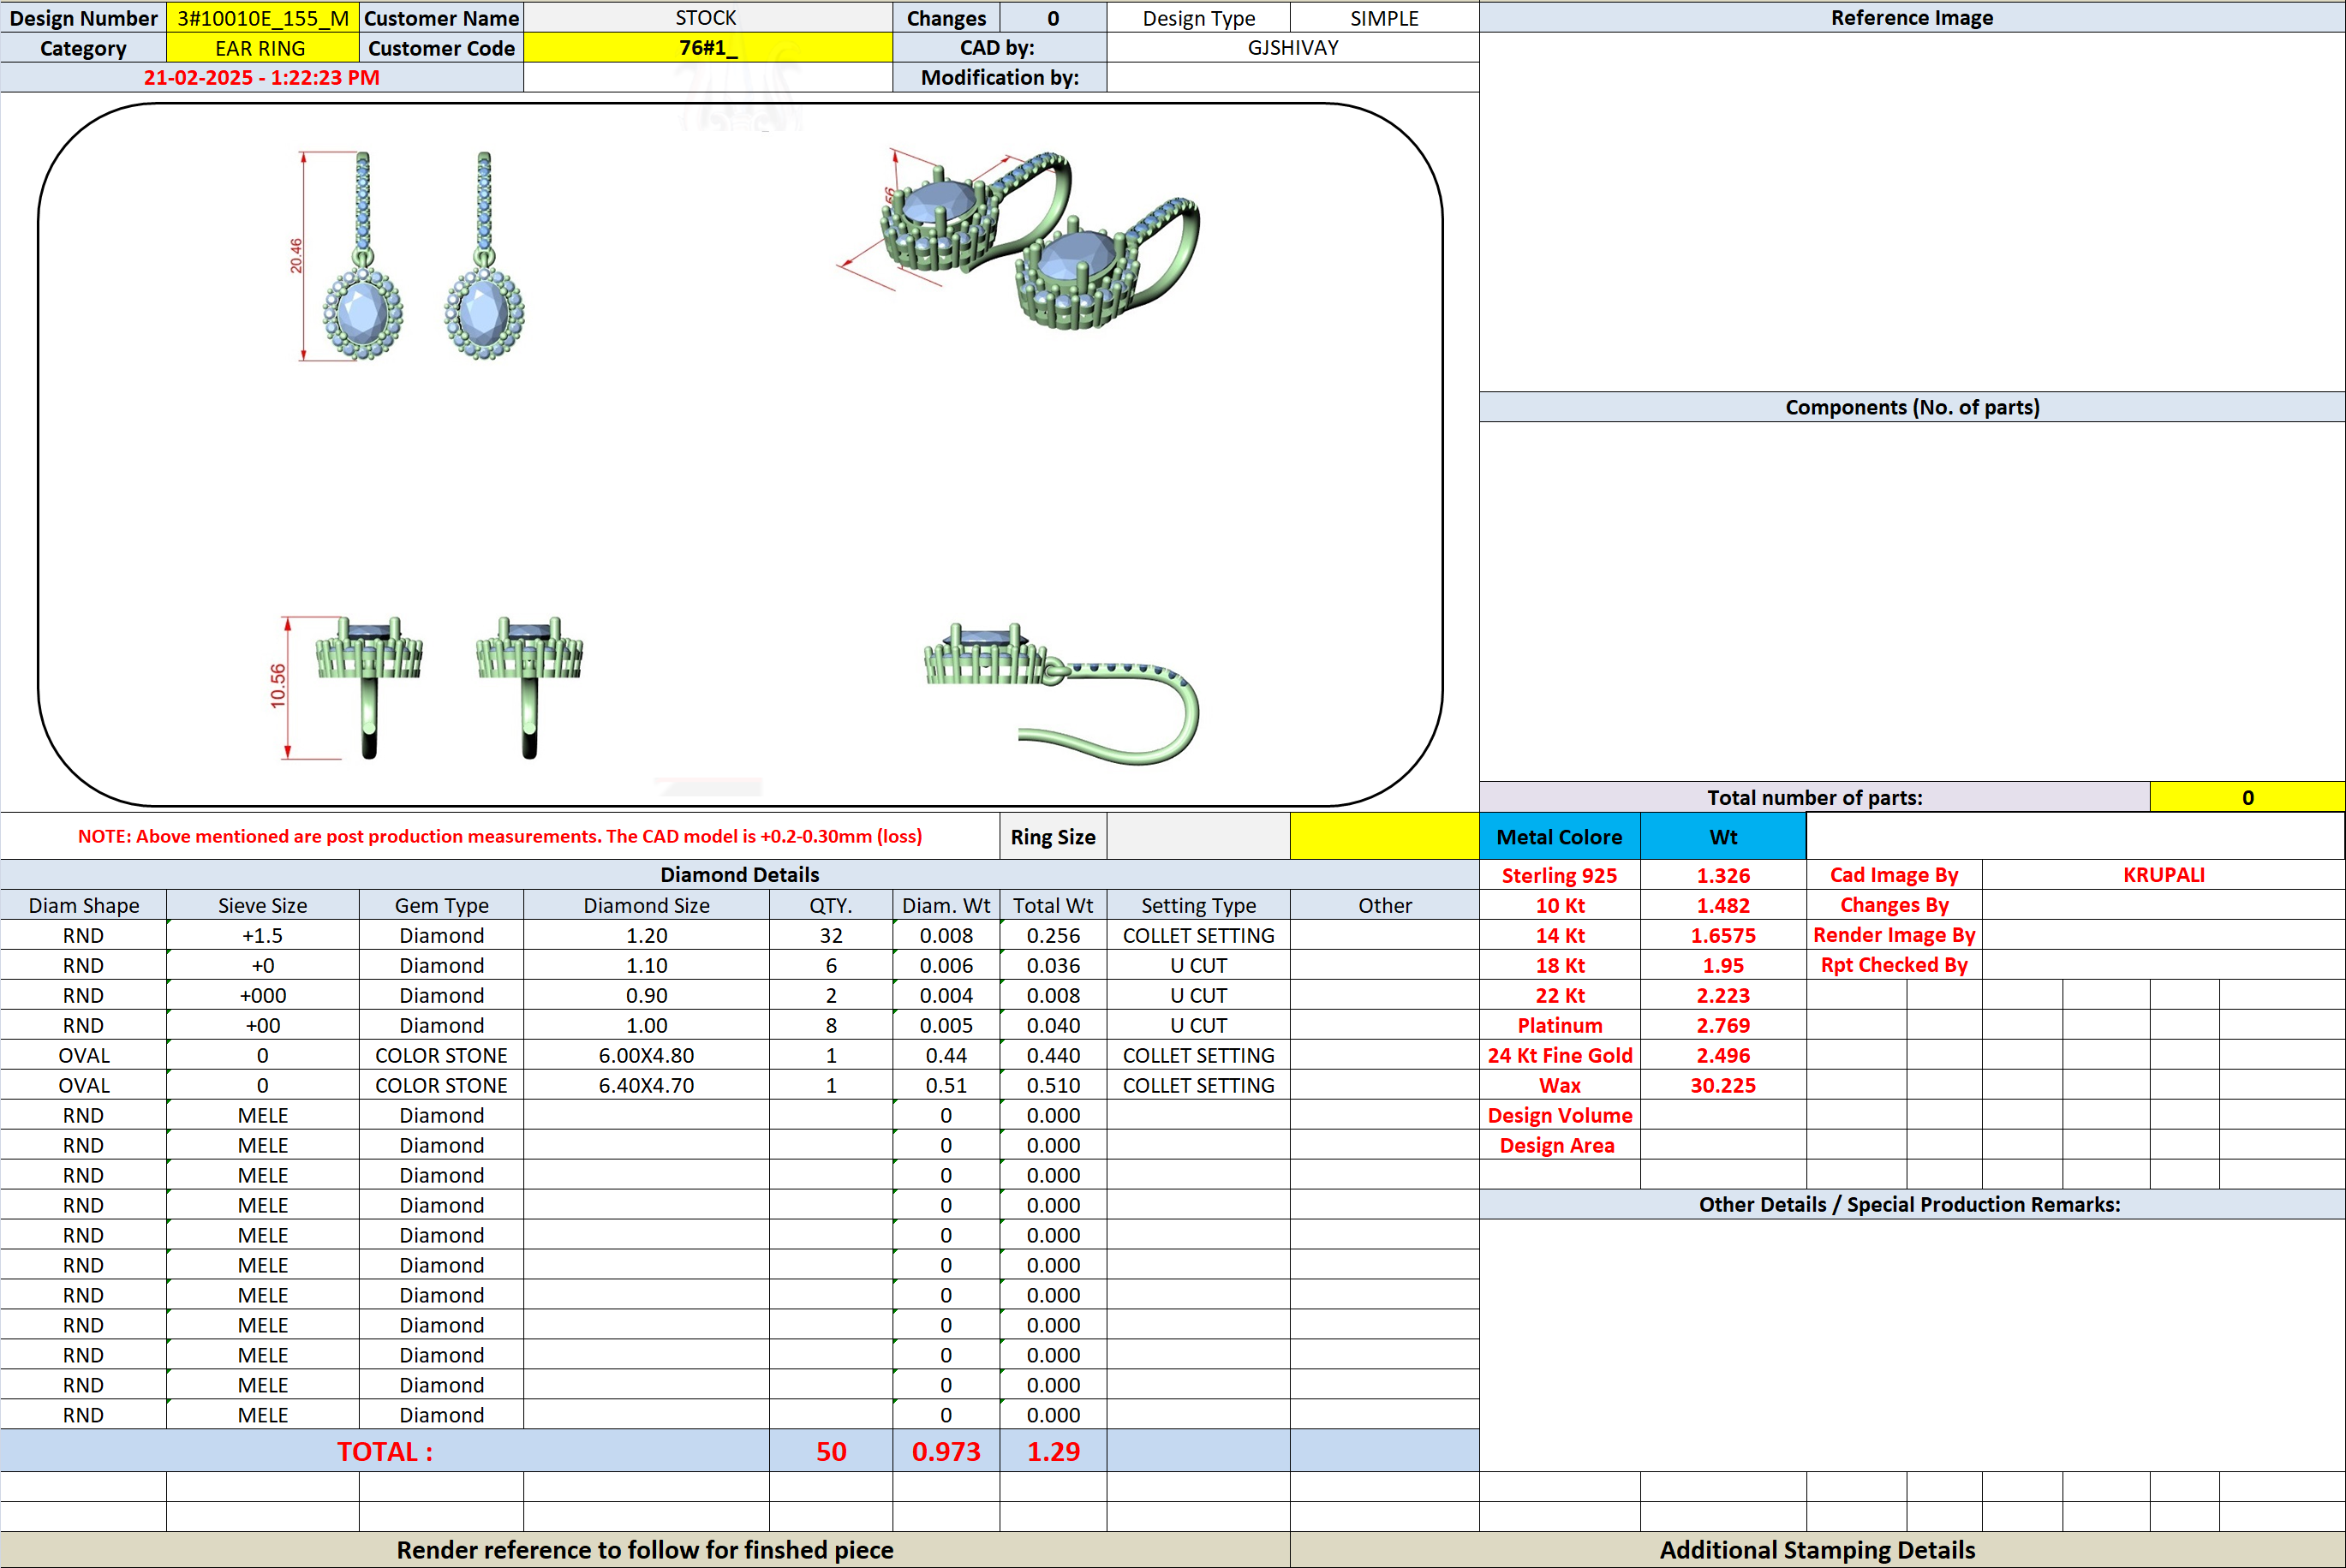Click the GJSHIVAY CAD by cell
This screenshot has width=2346, height=1568.
tap(1292, 48)
